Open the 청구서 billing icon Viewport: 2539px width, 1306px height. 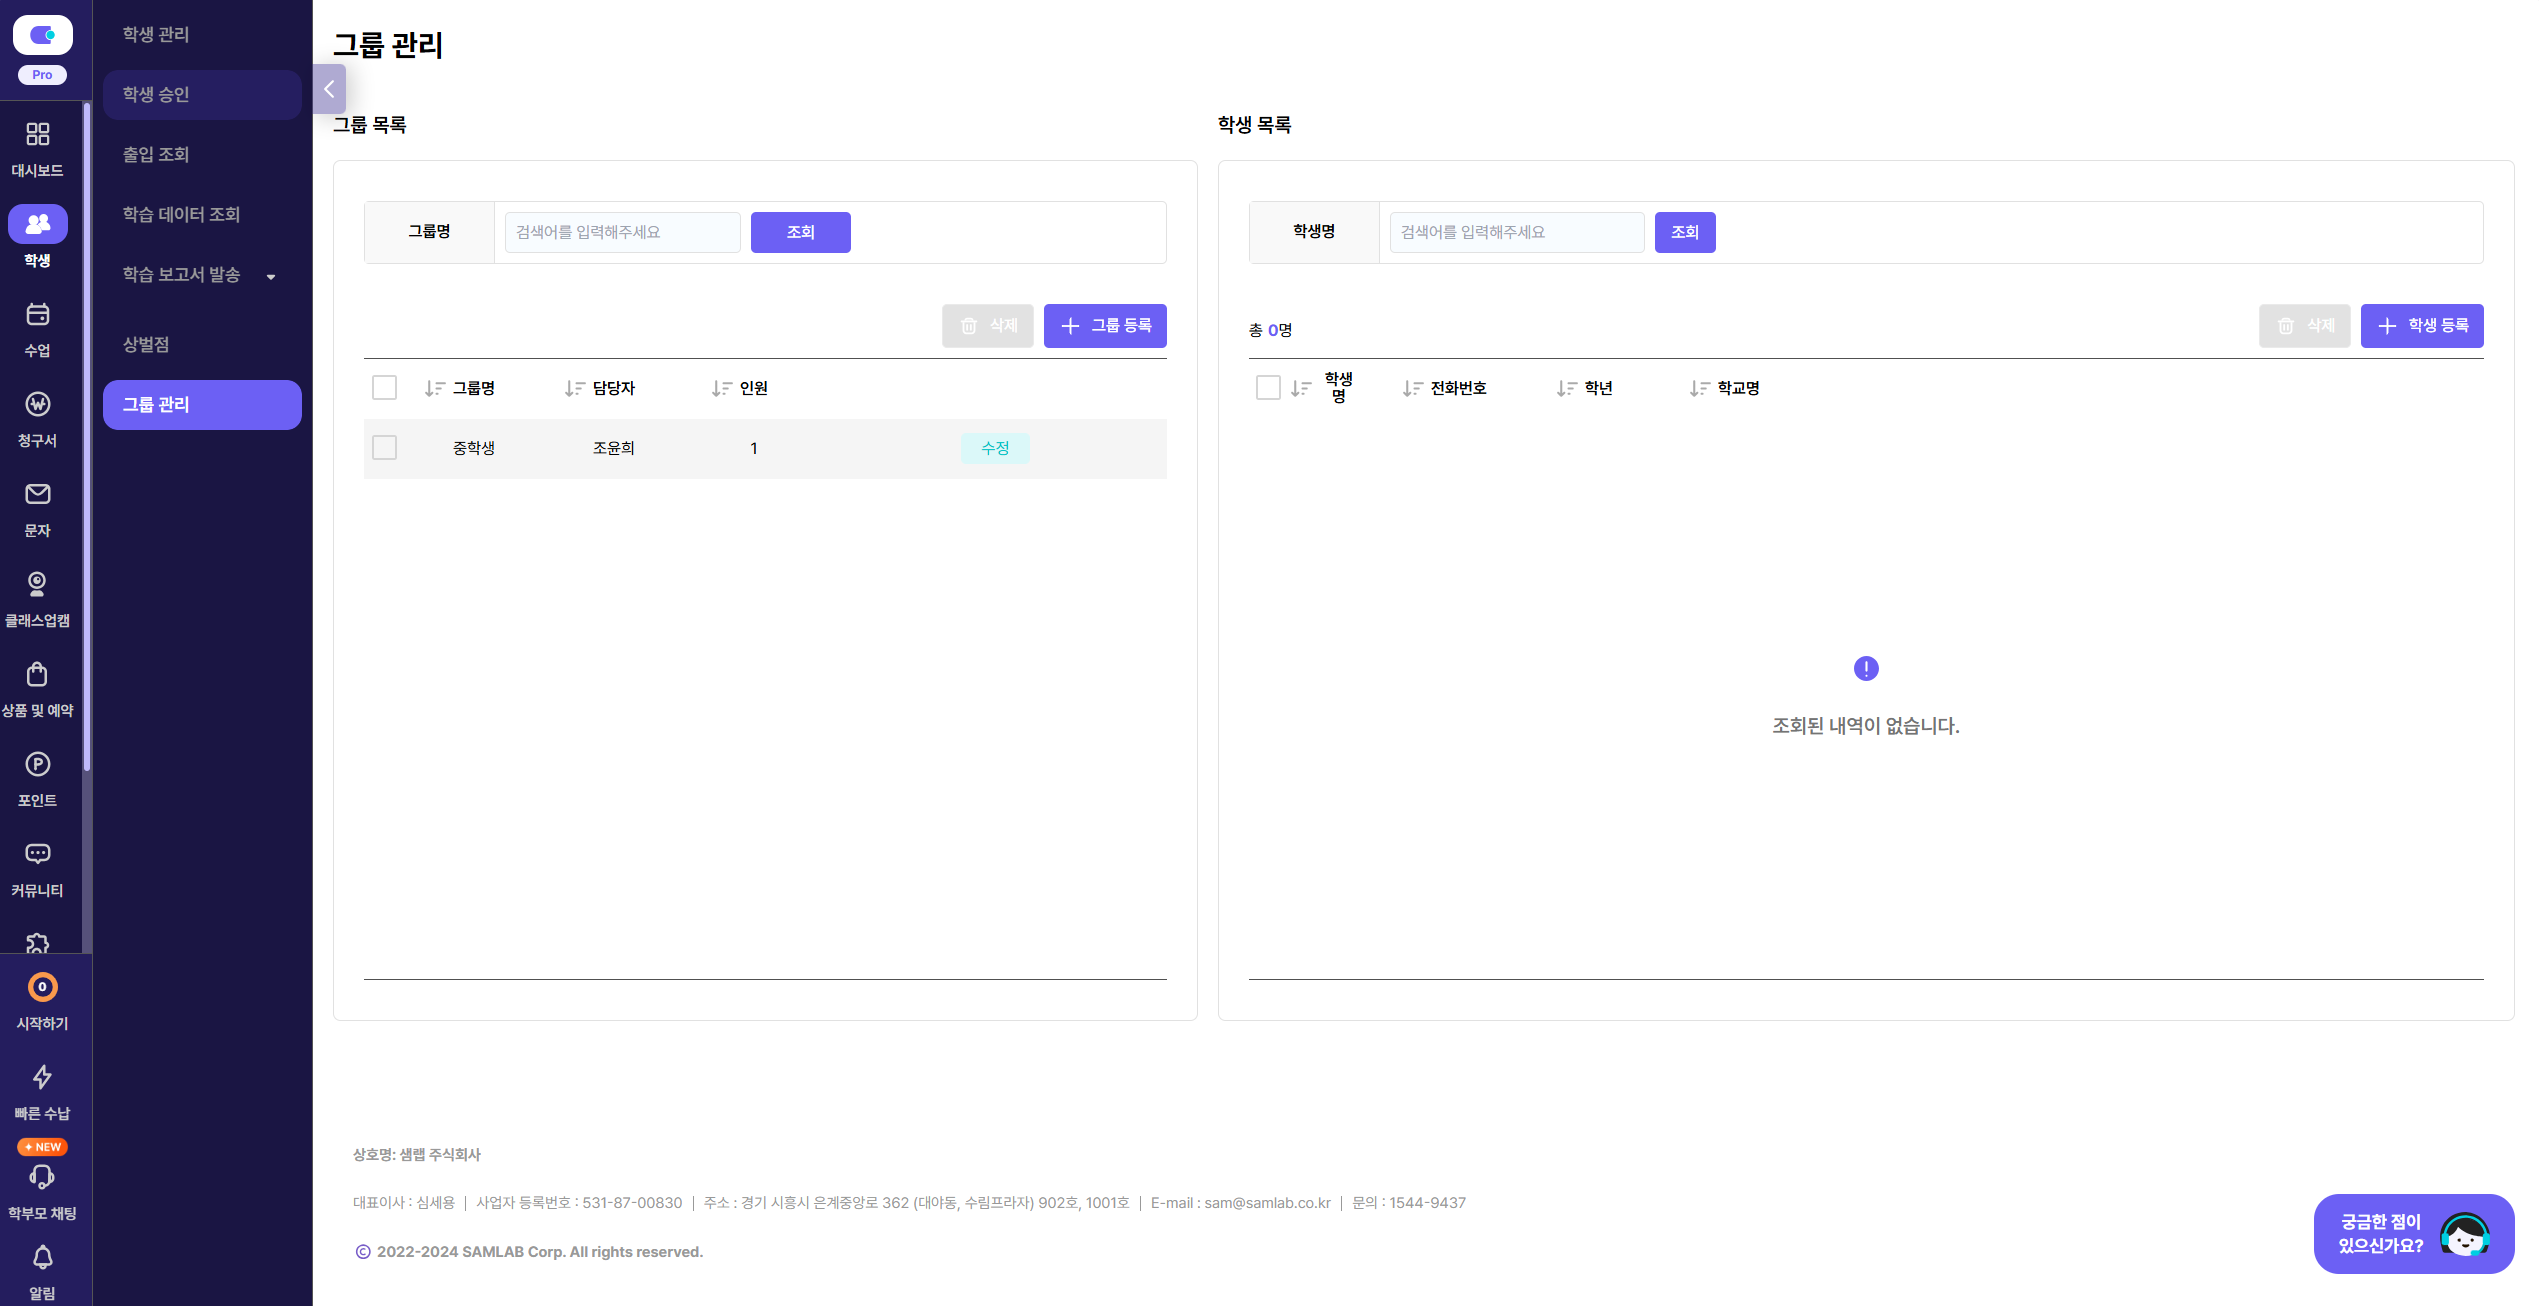(x=37, y=404)
